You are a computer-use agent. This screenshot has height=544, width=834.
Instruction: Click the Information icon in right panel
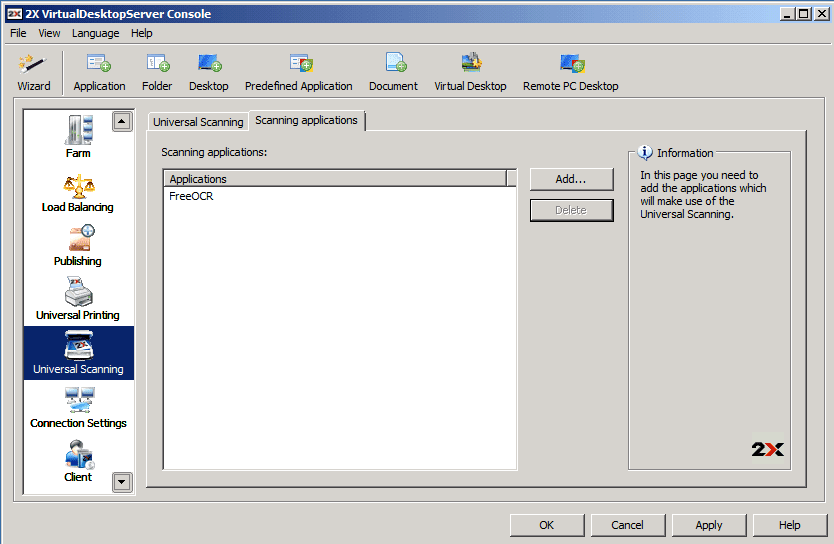(645, 153)
